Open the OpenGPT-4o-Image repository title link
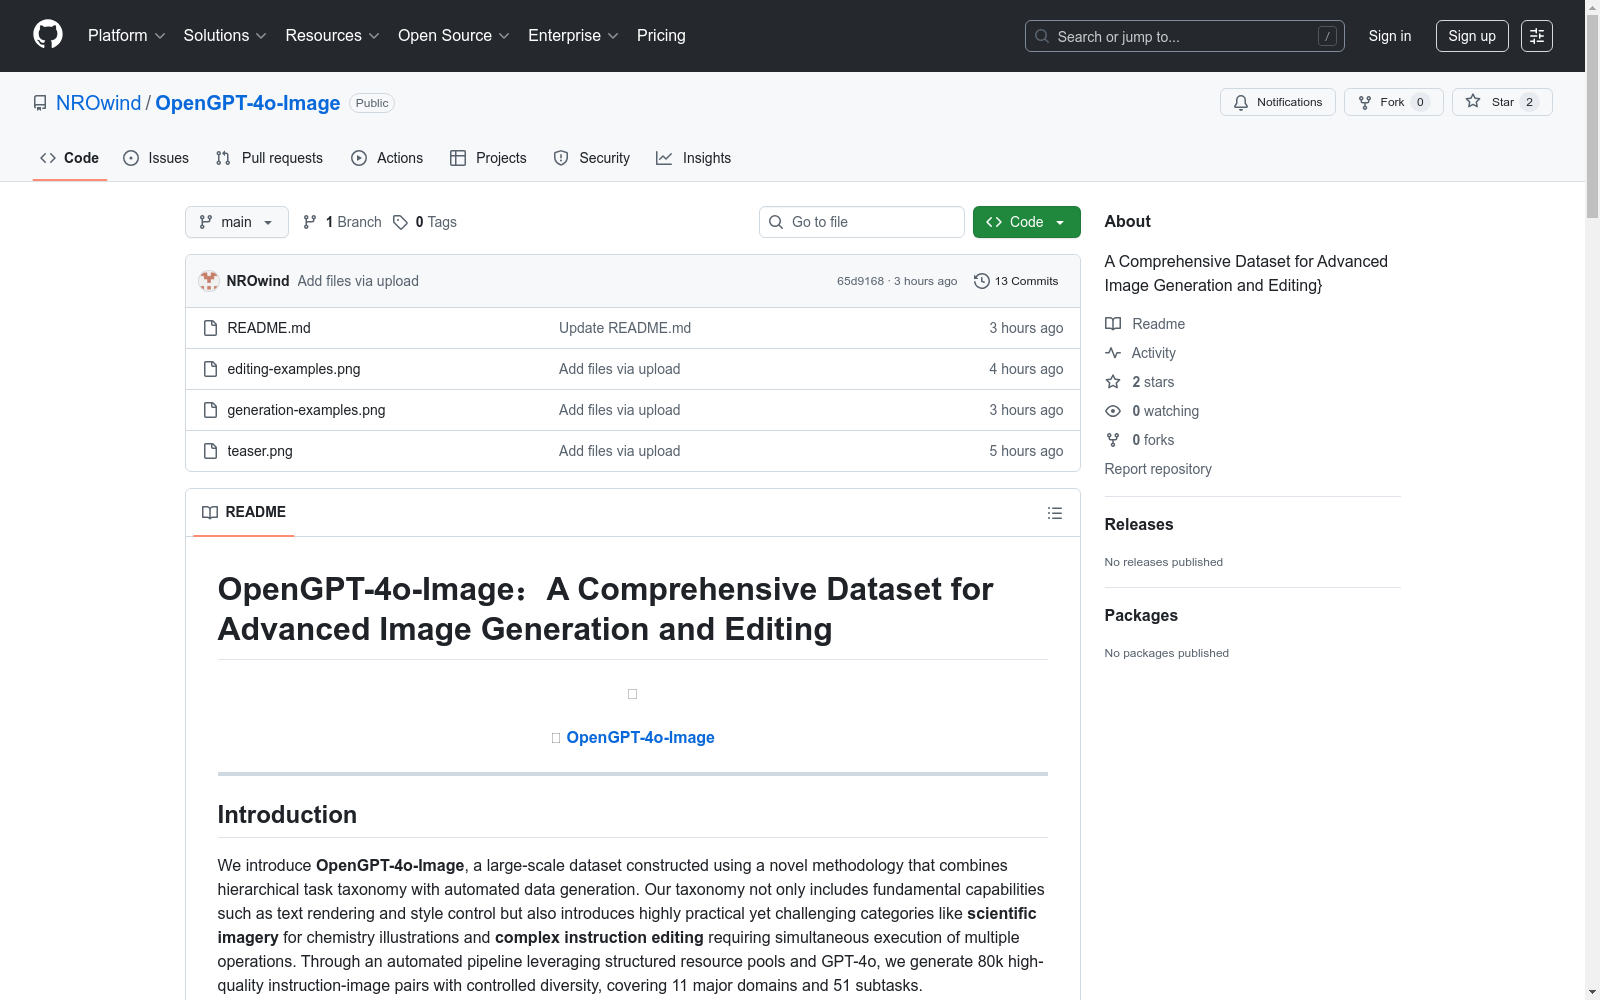 [x=248, y=103]
